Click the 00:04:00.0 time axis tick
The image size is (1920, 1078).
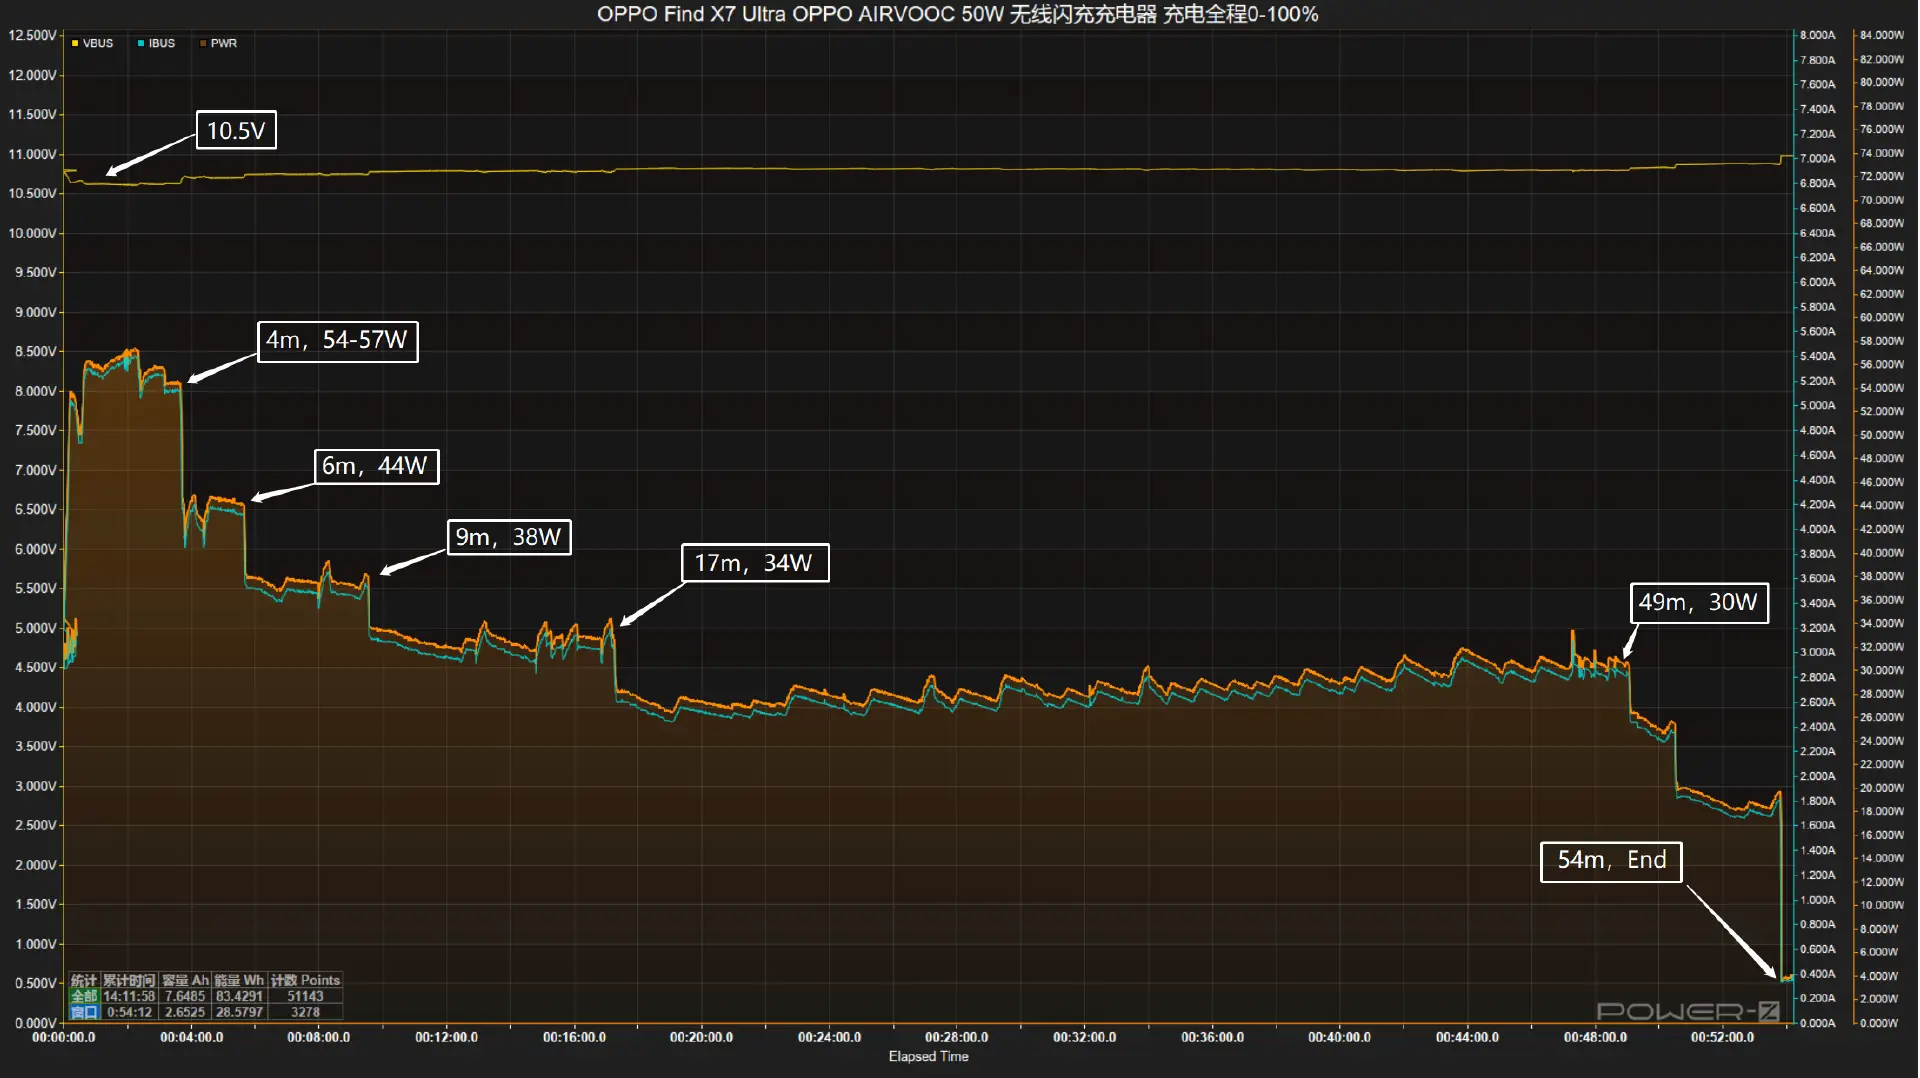(x=192, y=1037)
